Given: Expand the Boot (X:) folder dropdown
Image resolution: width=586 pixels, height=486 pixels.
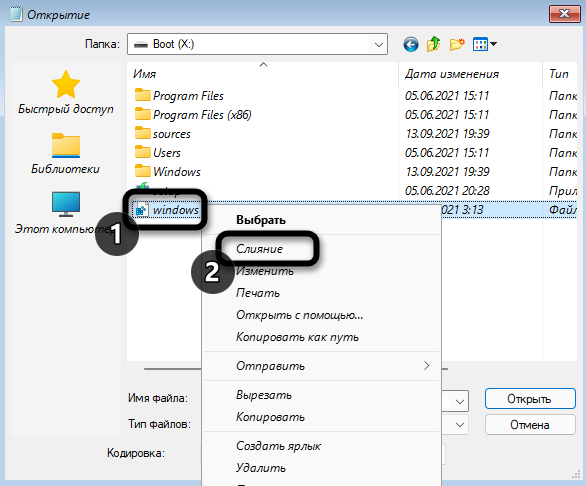Looking at the screenshot, I should (x=379, y=44).
